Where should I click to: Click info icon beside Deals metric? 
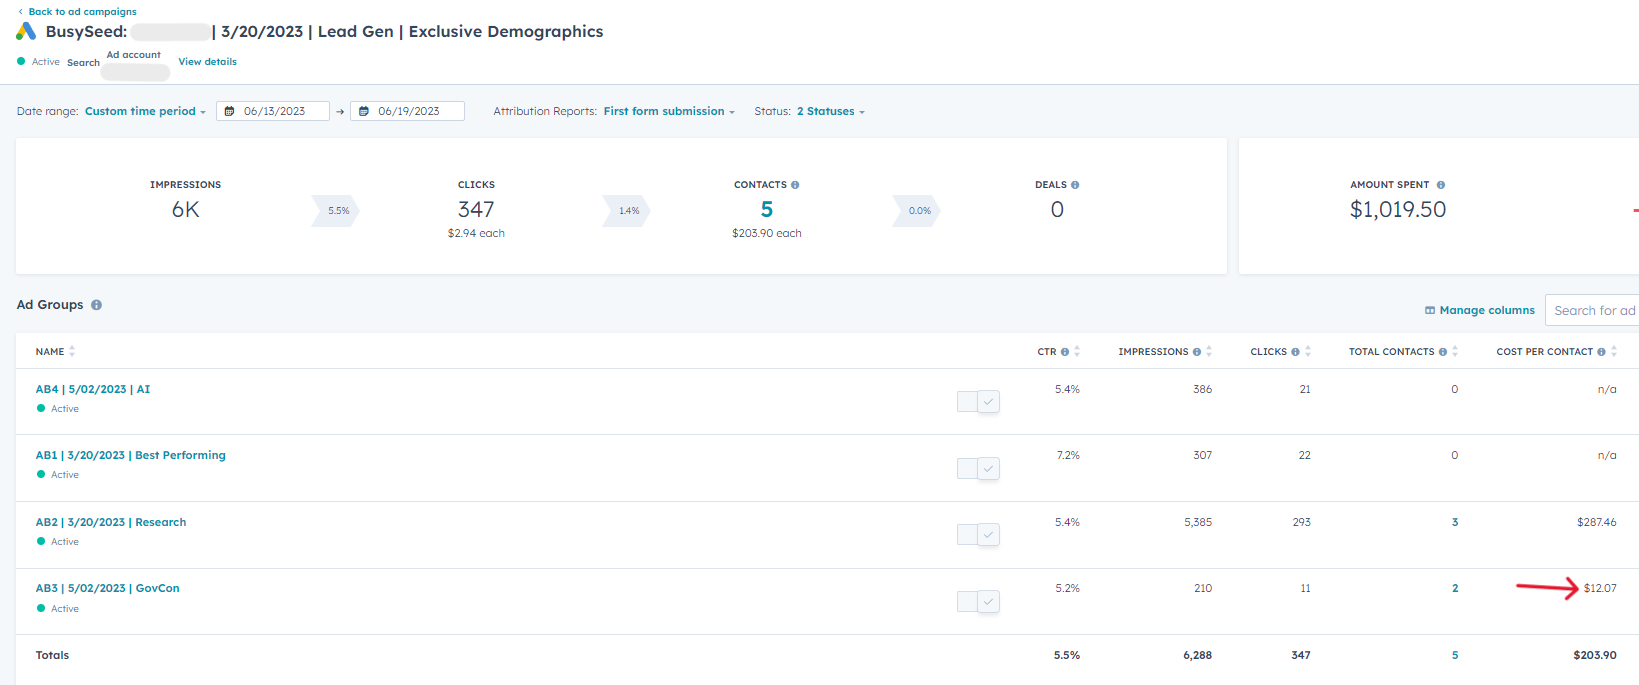coord(1075,185)
